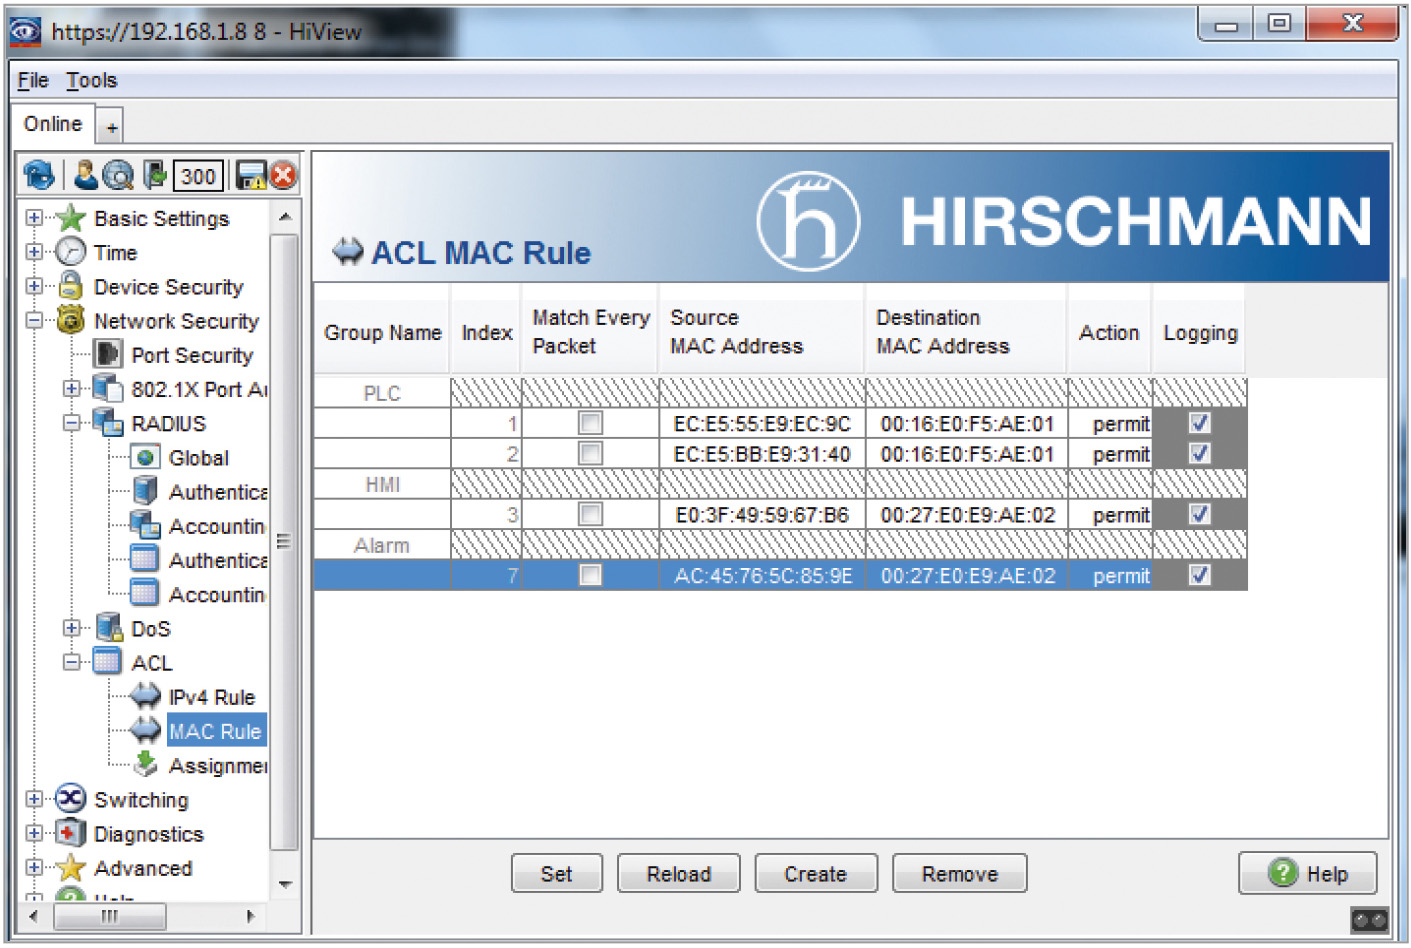Select the Online tab
The image size is (1411, 948).
tap(53, 124)
